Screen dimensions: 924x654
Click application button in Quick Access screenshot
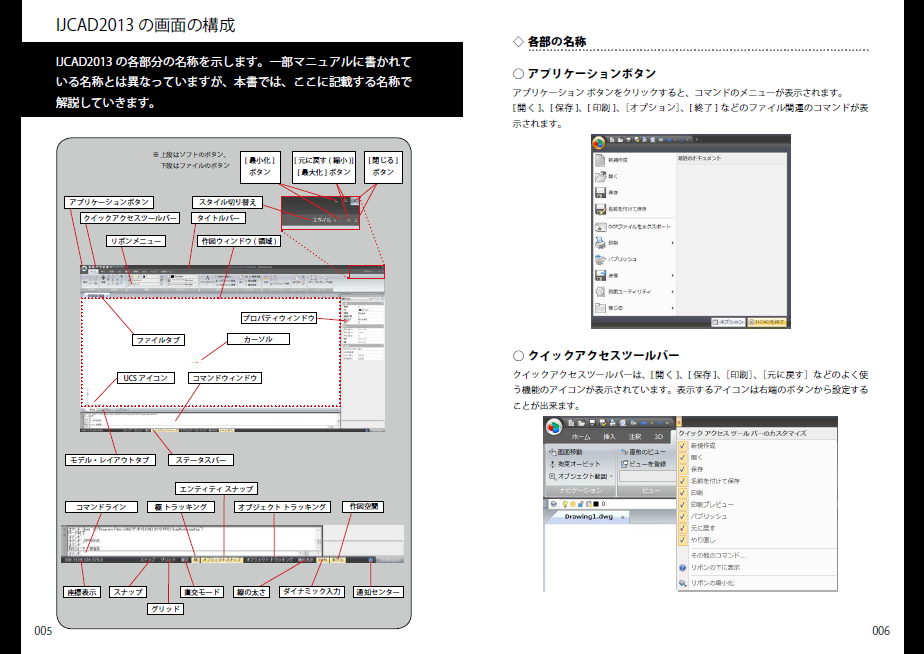tap(553, 427)
